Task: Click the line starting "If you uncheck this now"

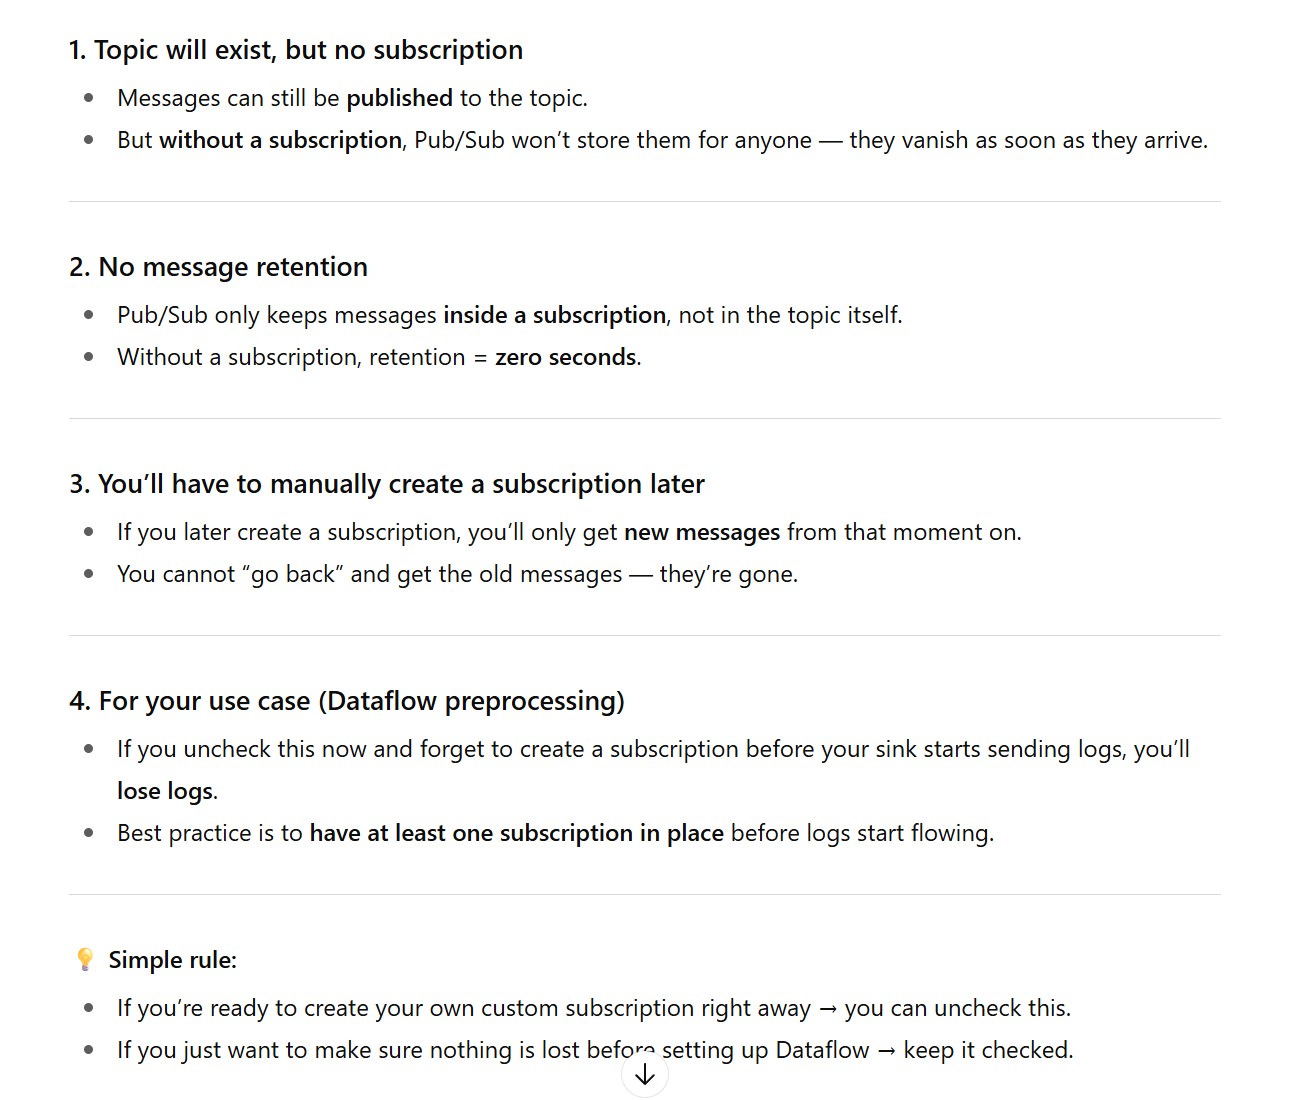Action: click(x=652, y=749)
